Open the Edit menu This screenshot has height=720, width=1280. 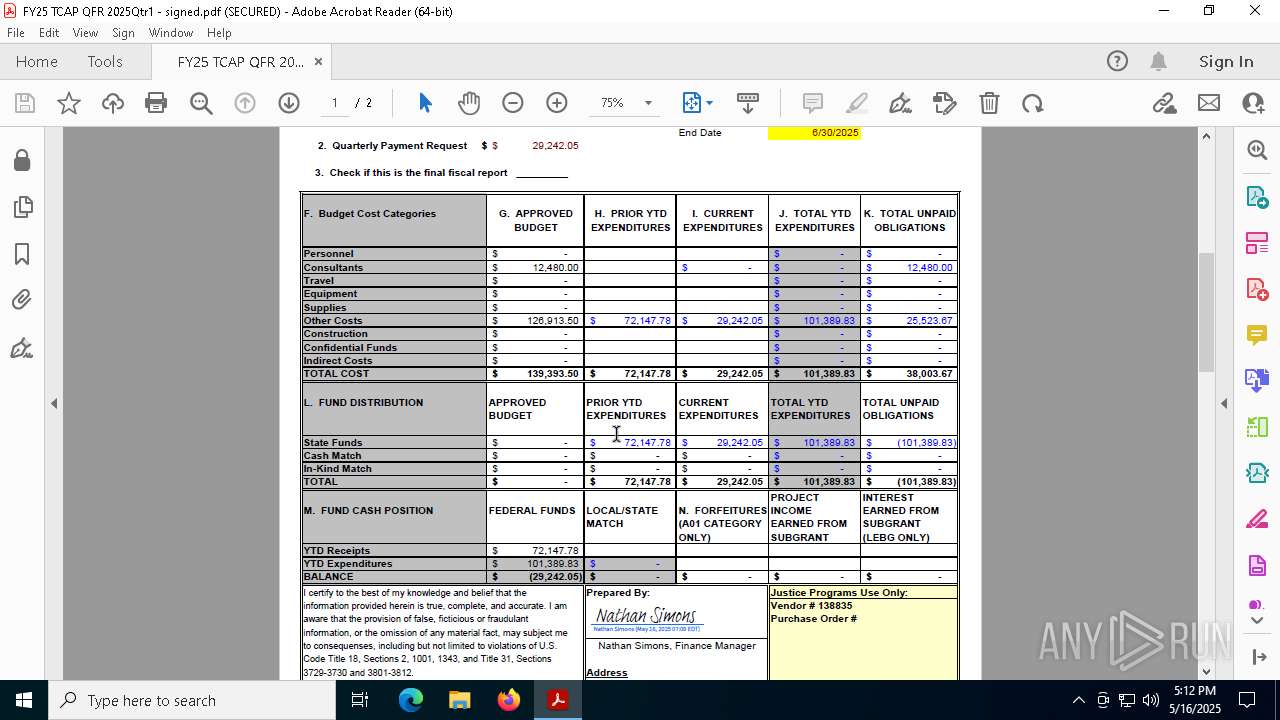tap(49, 33)
